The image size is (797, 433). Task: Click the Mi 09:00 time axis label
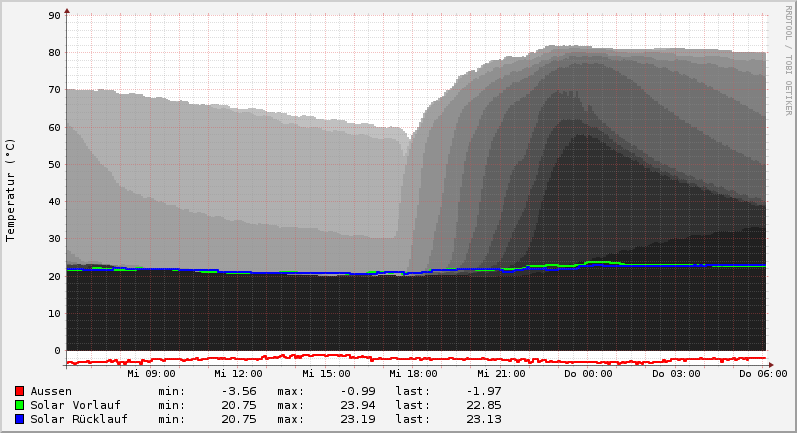click(x=151, y=374)
